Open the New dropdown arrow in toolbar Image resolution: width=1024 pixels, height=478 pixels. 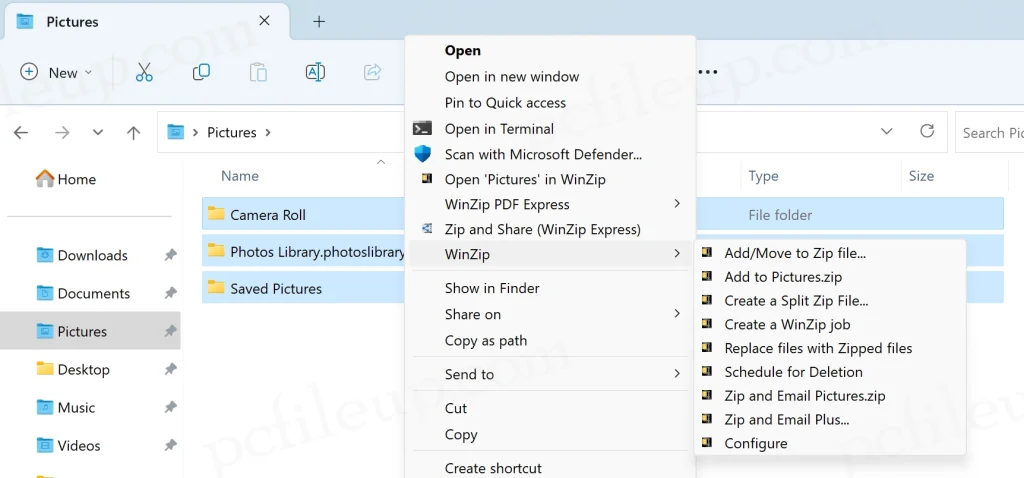click(x=89, y=72)
